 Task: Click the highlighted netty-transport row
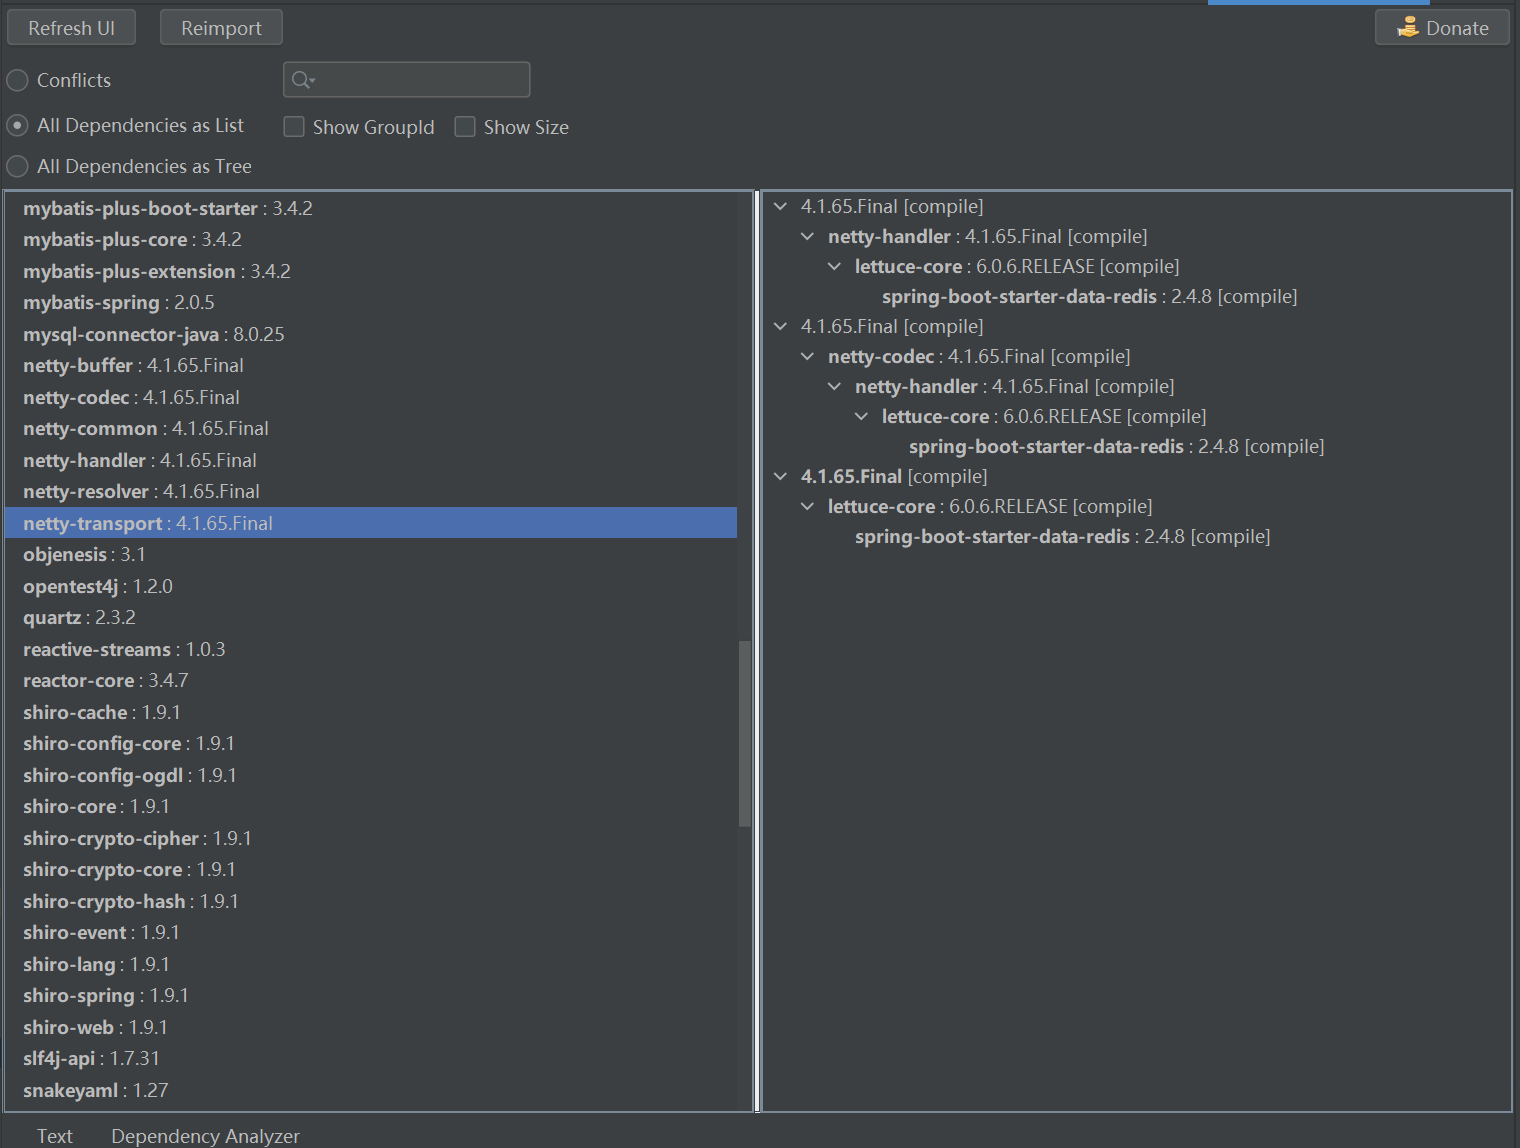(x=371, y=523)
